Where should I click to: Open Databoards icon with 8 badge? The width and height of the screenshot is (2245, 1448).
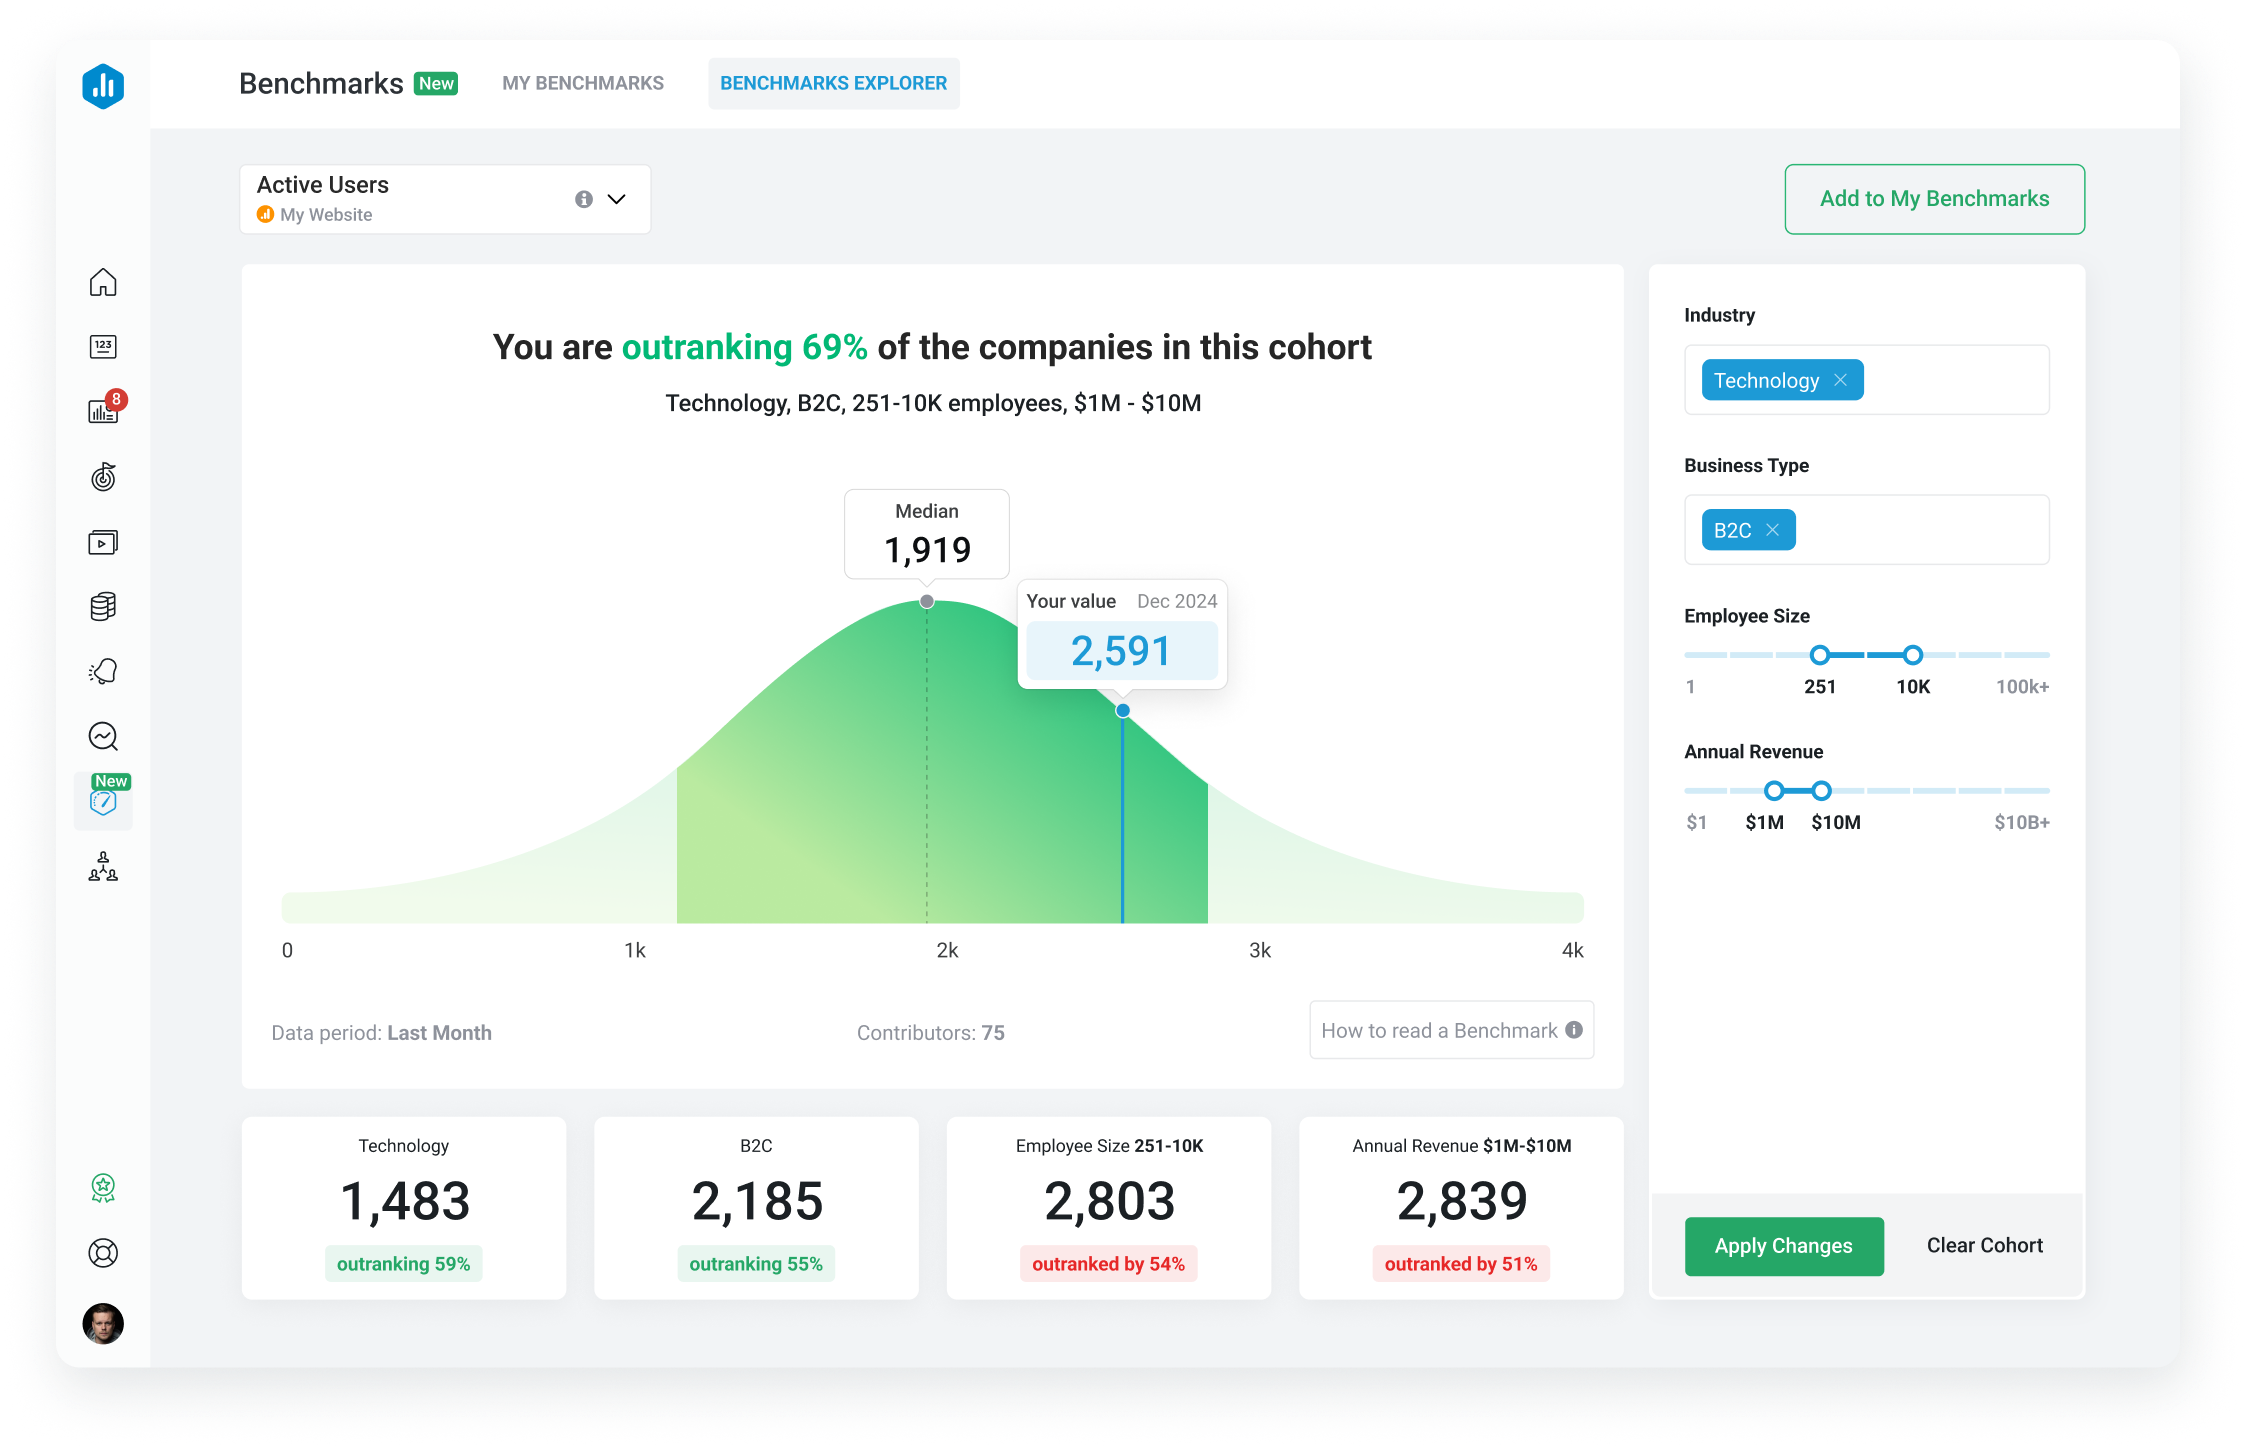click(103, 411)
